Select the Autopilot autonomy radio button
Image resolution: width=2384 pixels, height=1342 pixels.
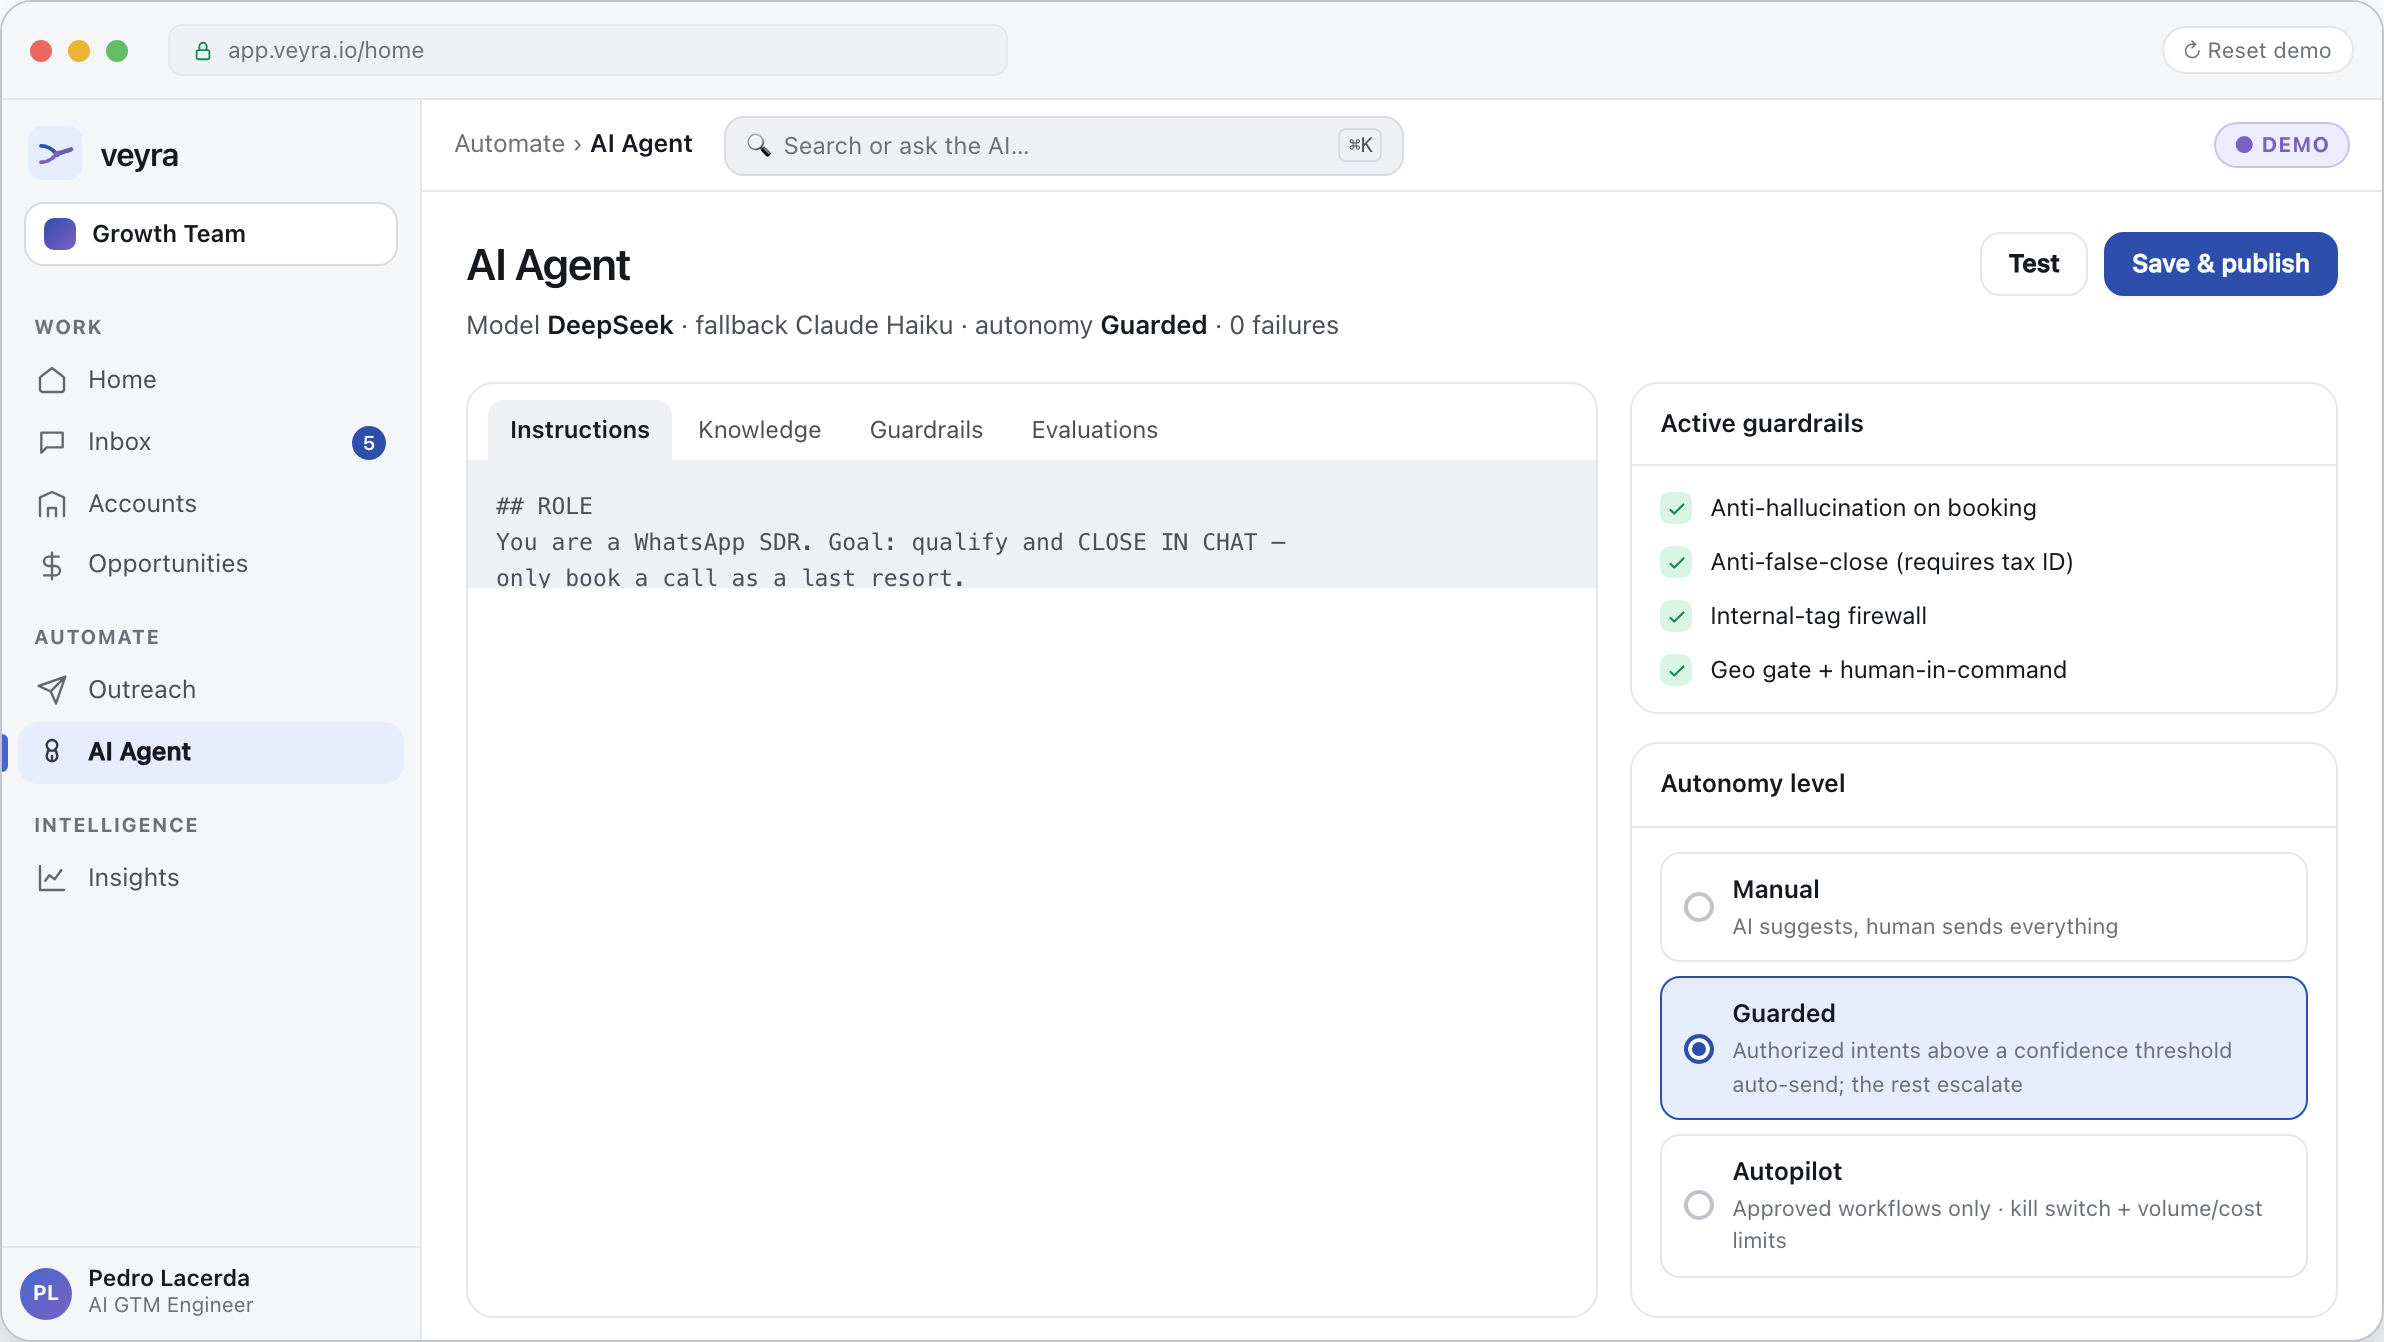pos(1699,1205)
